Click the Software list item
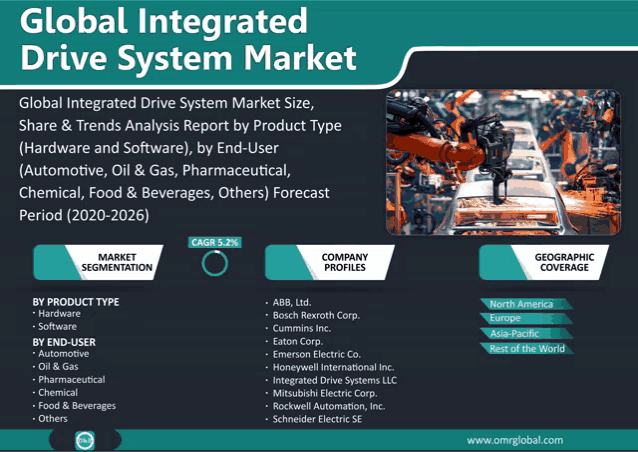Viewport: 638px width, 452px height. click(57, 326)
